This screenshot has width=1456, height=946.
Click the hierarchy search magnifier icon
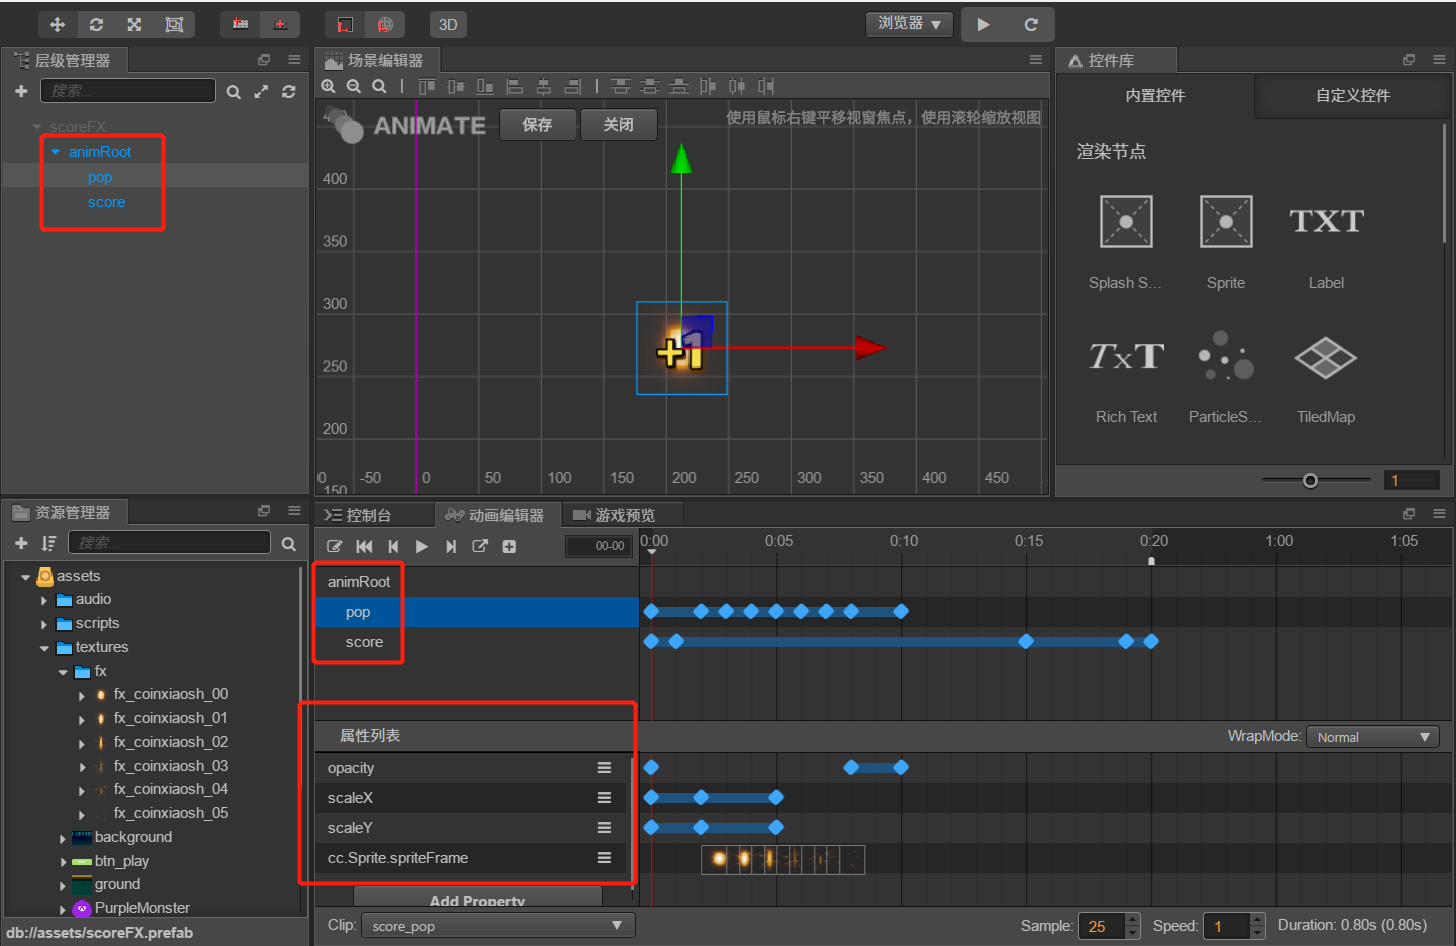tap(233, 92)
